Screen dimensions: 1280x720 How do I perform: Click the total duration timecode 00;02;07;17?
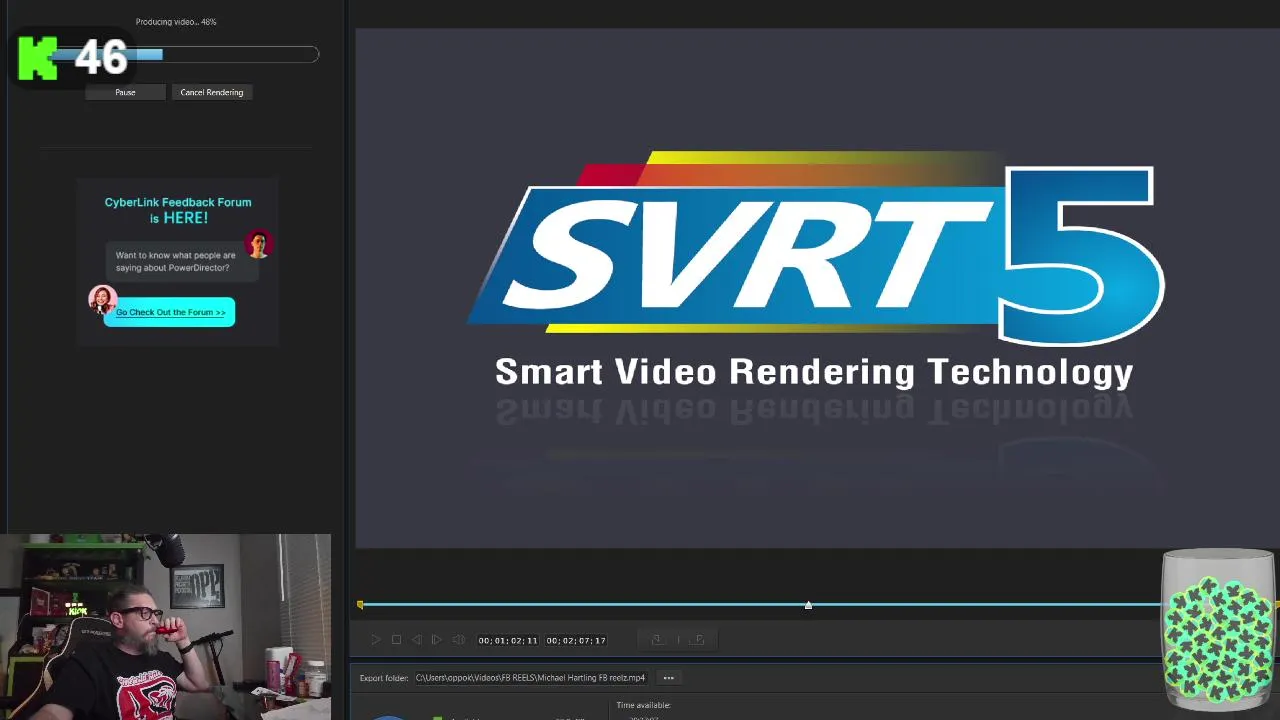coord(576,640)
